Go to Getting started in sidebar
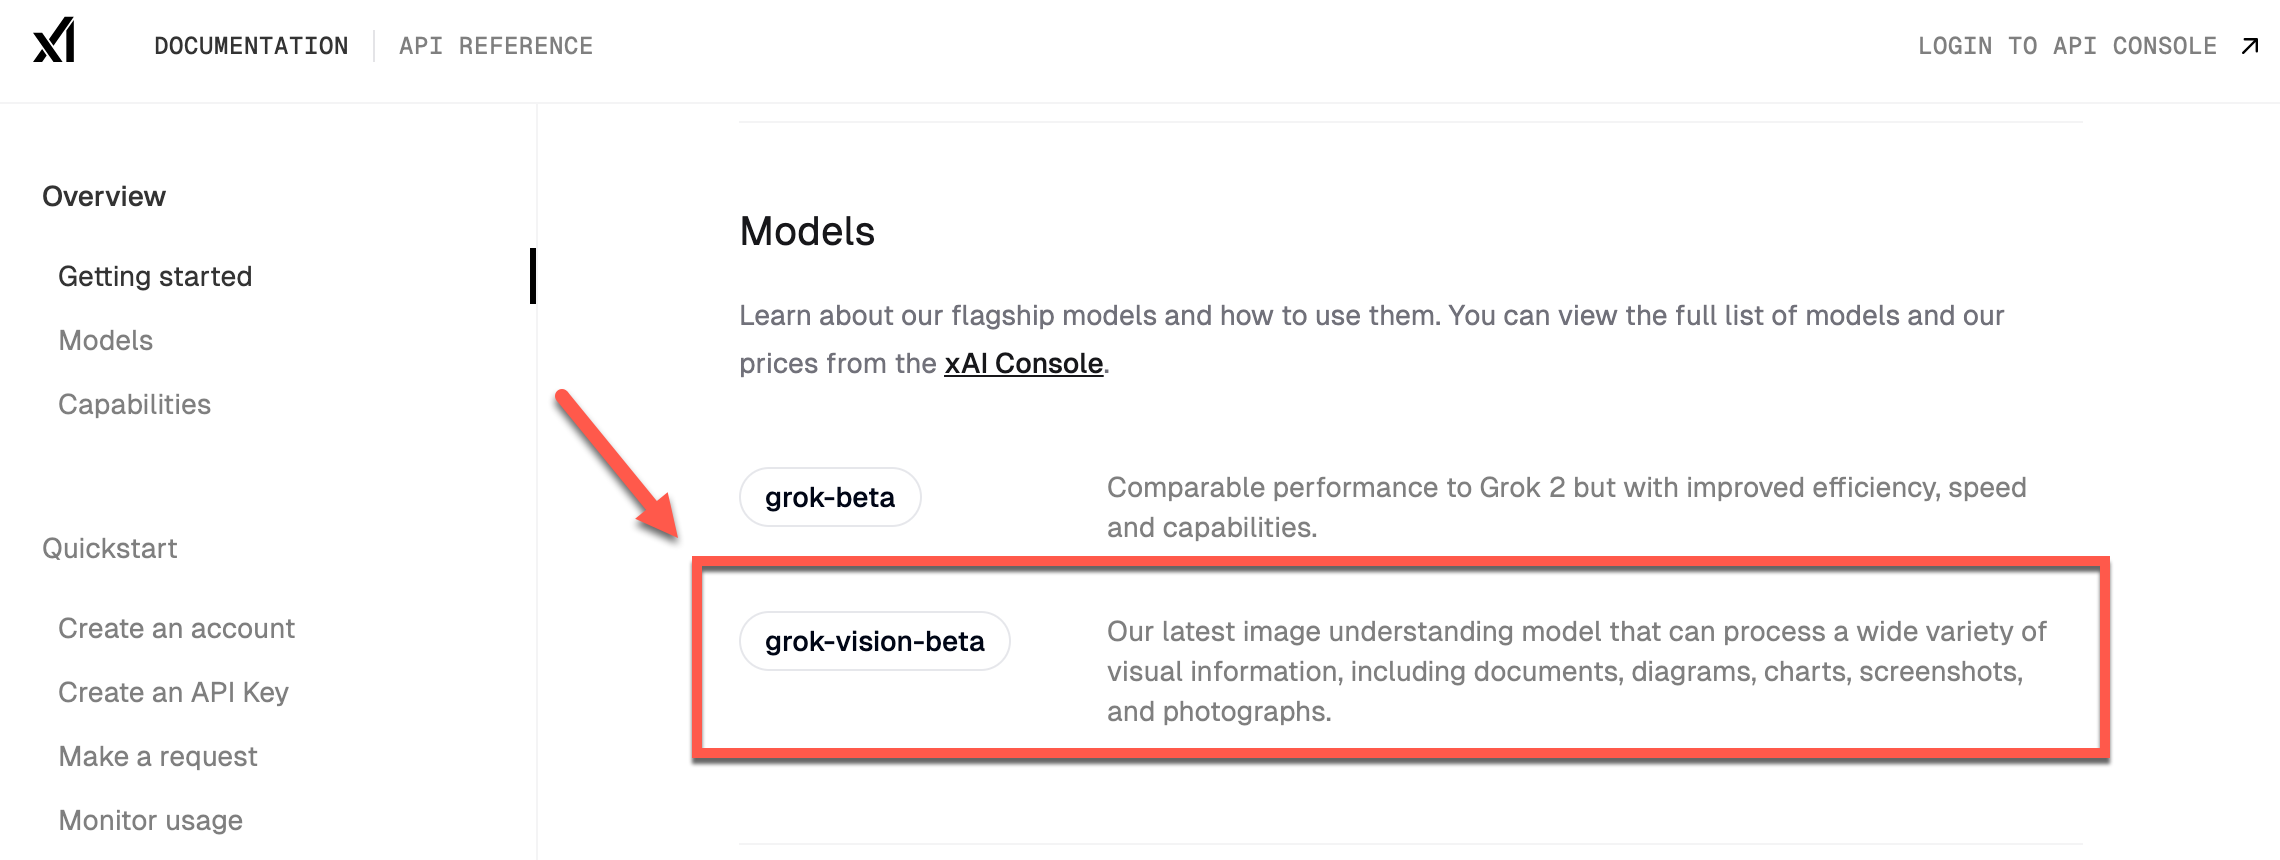The width and height of the screenshot is (2280, 860). pos(155,276)
